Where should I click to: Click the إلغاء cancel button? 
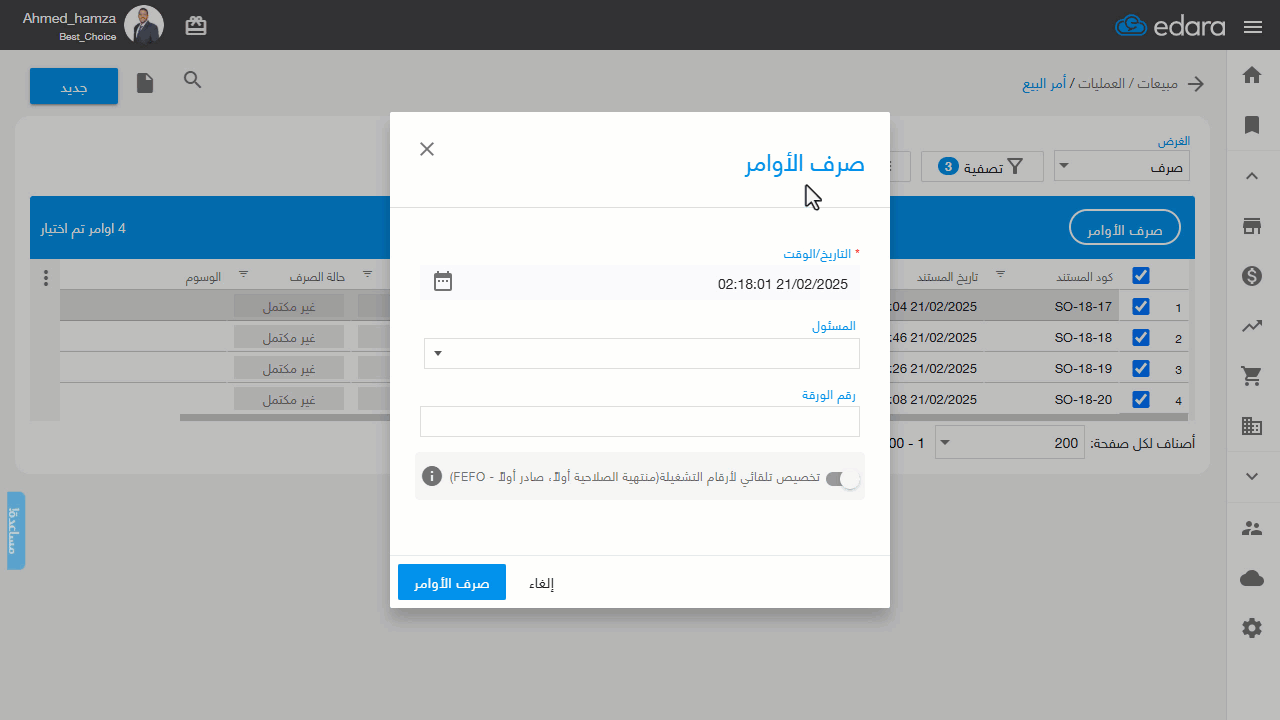(x=541, y=584)
